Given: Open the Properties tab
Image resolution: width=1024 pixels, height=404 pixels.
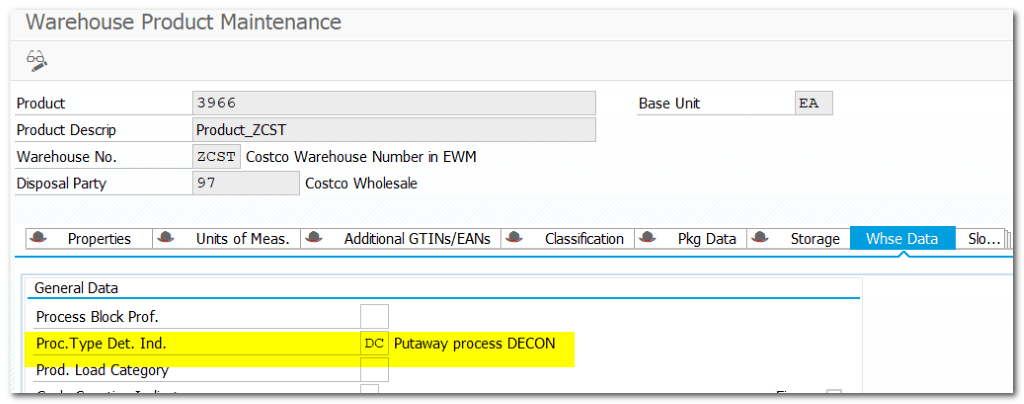Looking at the screenshot, I should [x=99, y=239].
